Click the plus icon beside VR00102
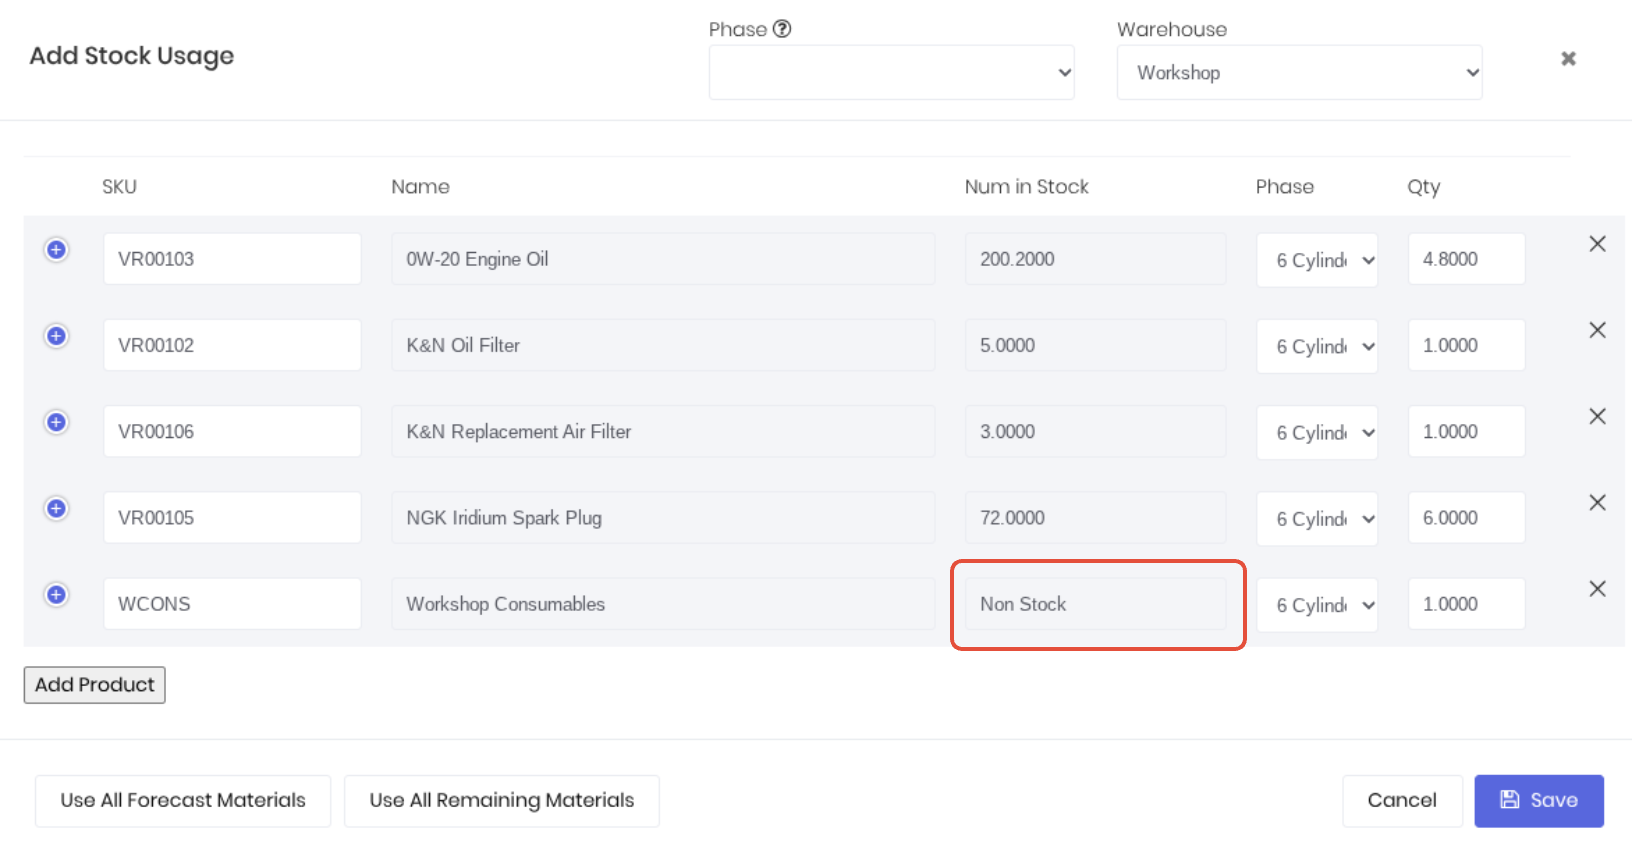Image resolution: width=1632 pixels, height=843 pixels. 57,336
